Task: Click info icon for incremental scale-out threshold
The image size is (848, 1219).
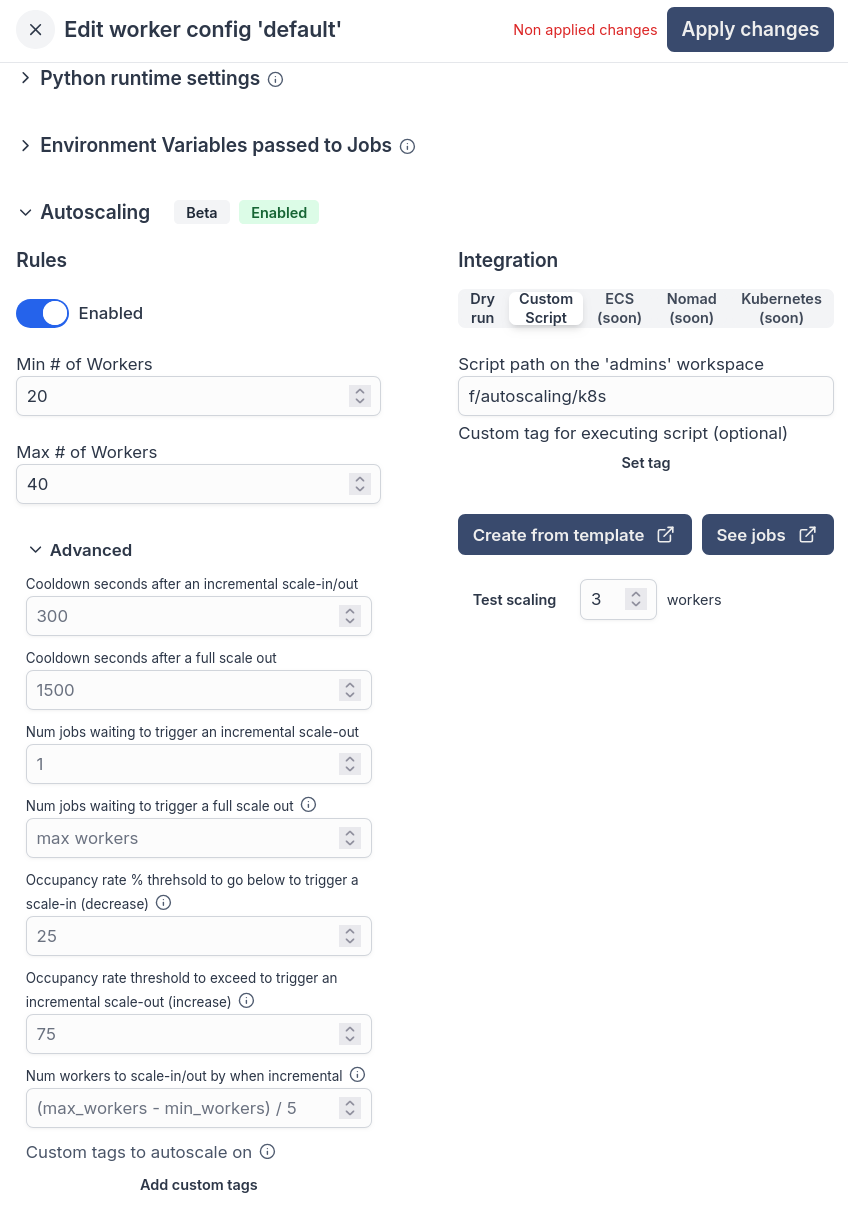Action: point(247,1001)
